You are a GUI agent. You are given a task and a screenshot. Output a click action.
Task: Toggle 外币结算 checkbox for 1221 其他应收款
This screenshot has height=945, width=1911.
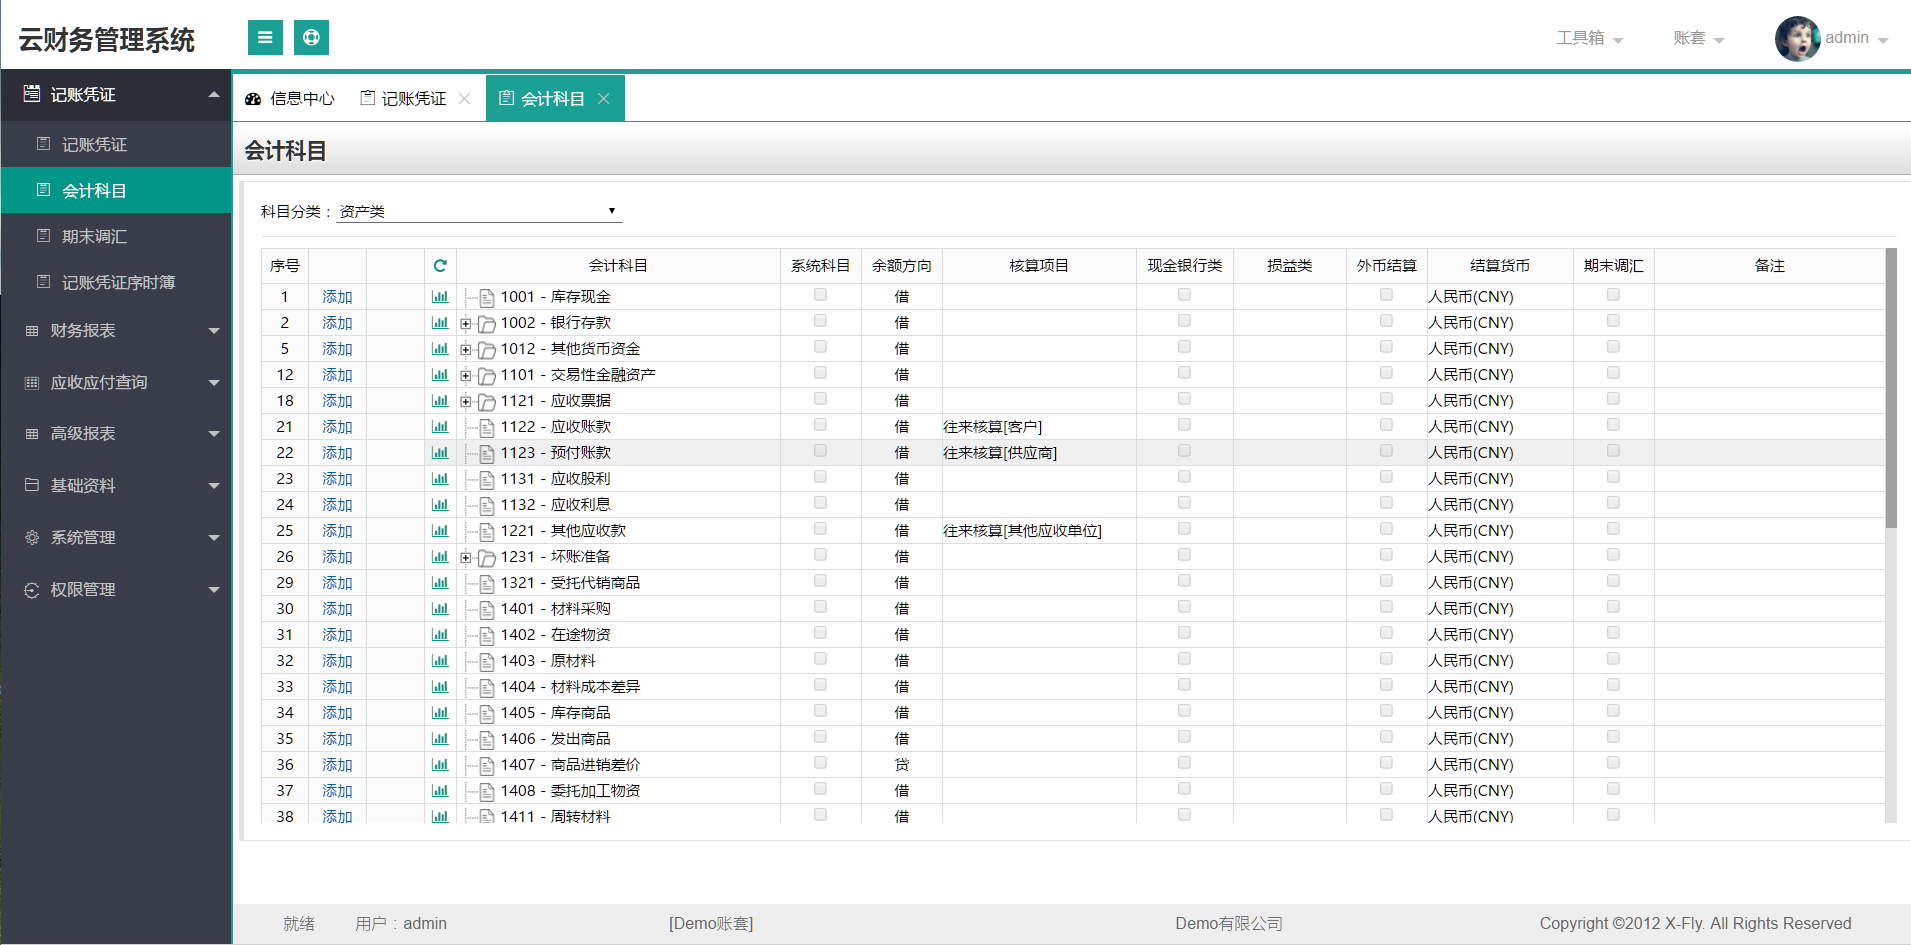[x=1386, y=529]
